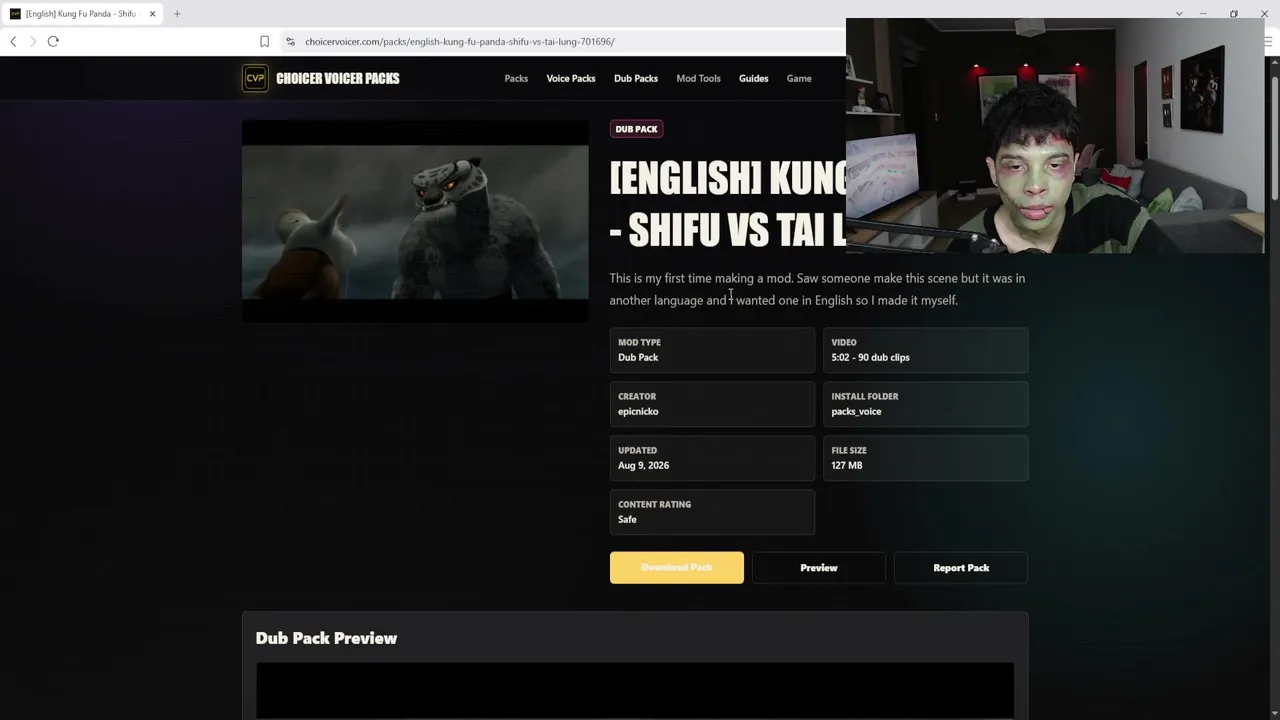Click the content rating "Safe"
Viewport: 1280px width, 720px height.
coord(627,519)
